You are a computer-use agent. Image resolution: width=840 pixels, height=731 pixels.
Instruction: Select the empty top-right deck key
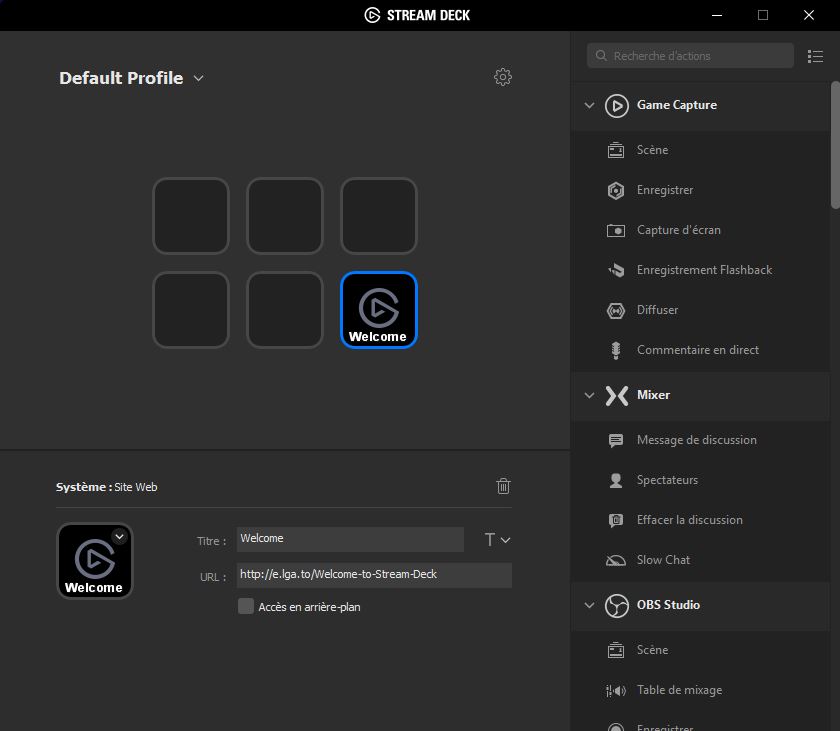point(379,216)
